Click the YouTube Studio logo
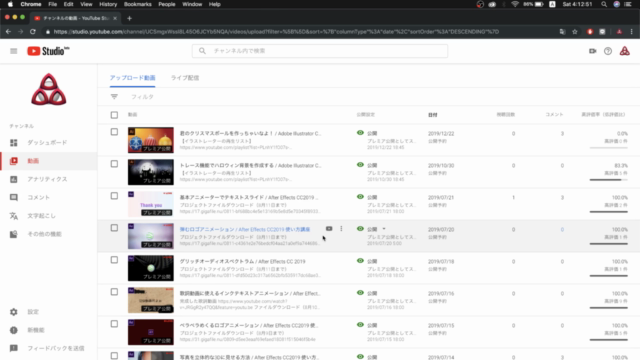 pos(48,51)
